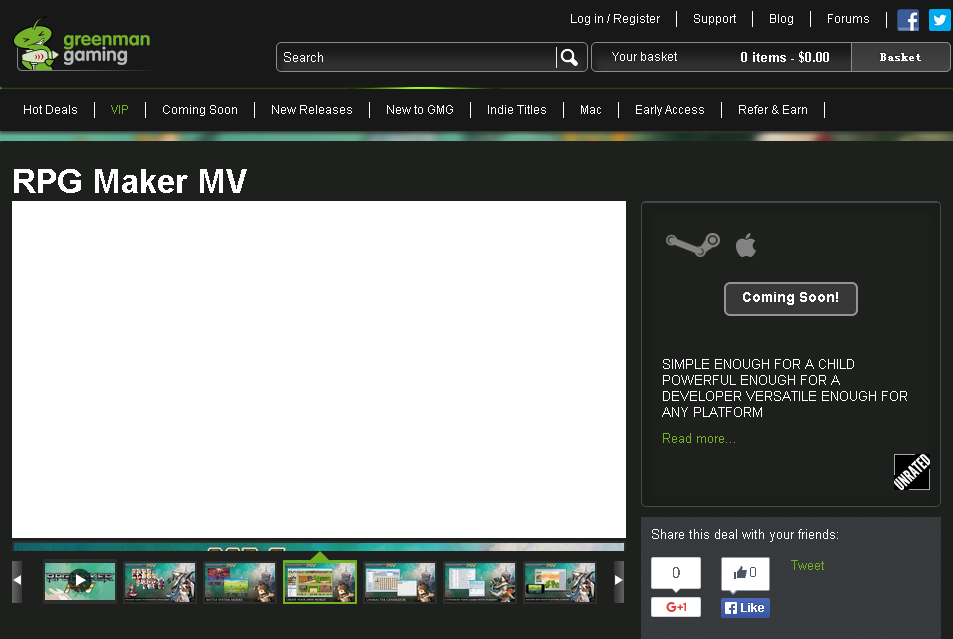The image size is (953, 639).
Task: Click the Tweet link
Action: (x=808, y=565)
